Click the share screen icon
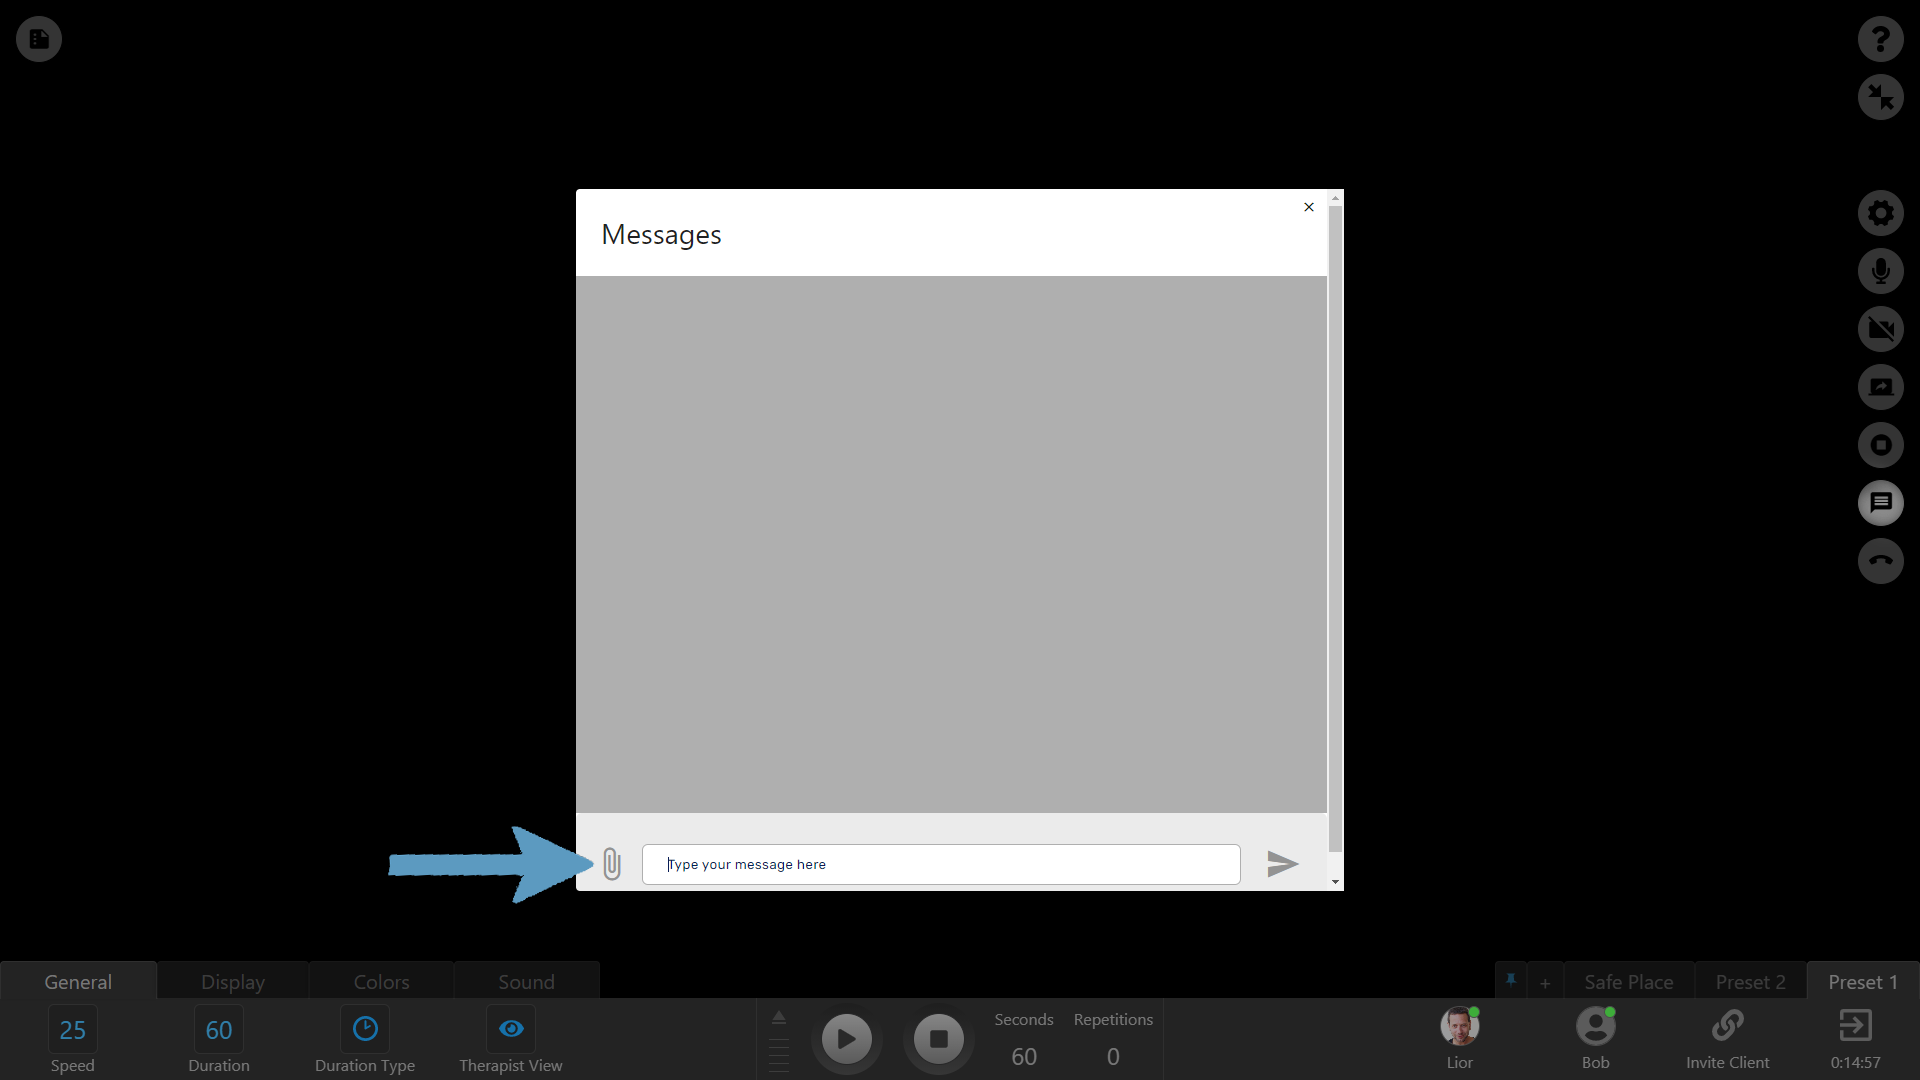Image resolution: width=1920 pixels, height=1080 pixels. click(x=1880, y=387)
